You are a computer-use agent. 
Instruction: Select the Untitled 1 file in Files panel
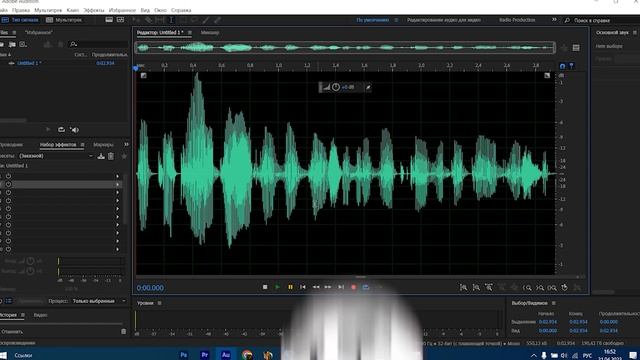coord(29,63)
